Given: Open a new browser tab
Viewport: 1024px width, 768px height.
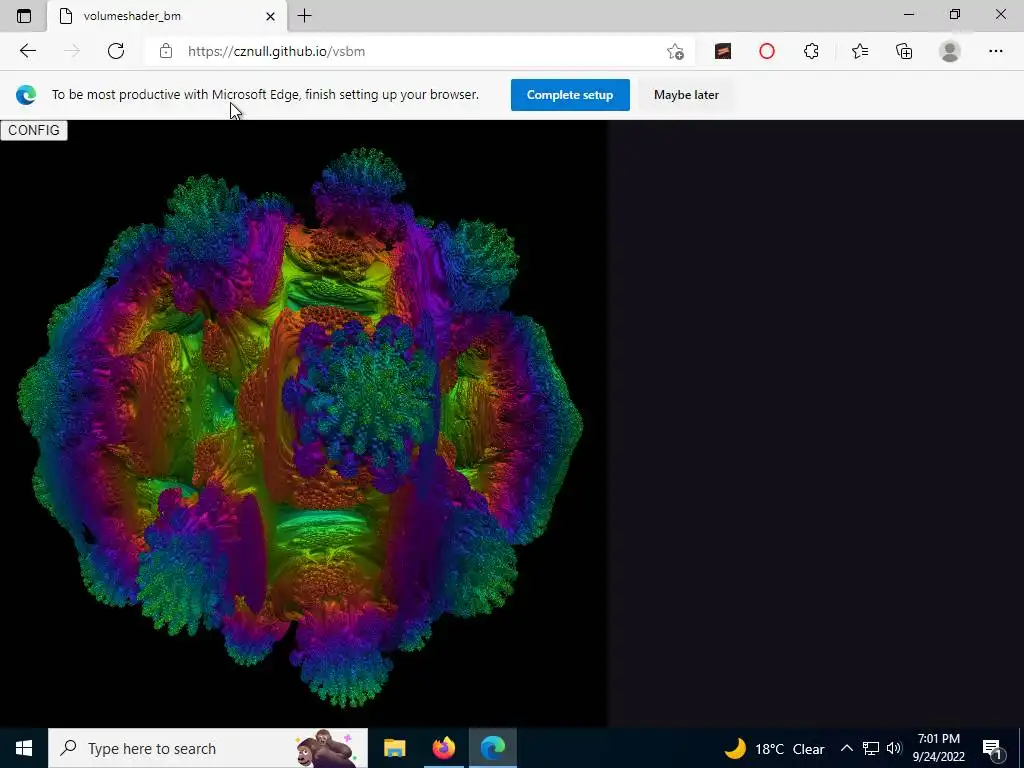Looking at the screenshot, I should pos(304,16).
